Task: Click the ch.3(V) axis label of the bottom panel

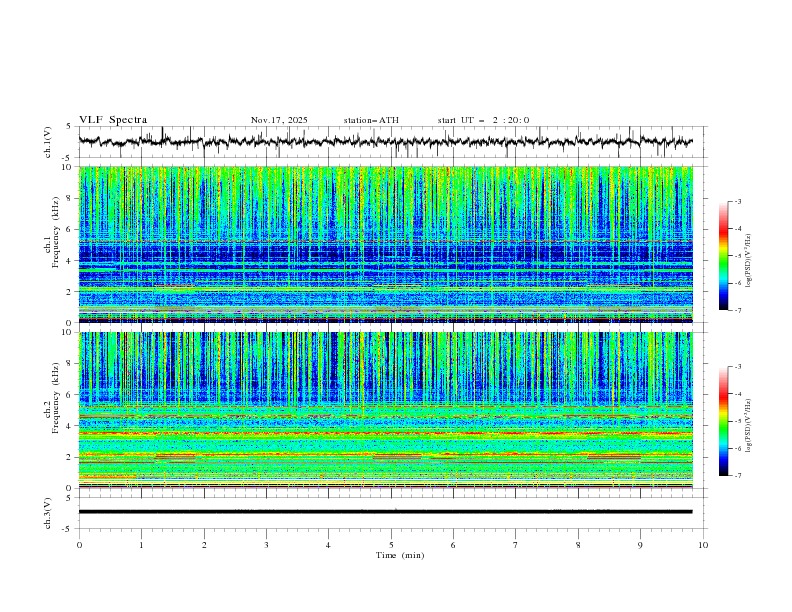Action: tap(48, 511)
